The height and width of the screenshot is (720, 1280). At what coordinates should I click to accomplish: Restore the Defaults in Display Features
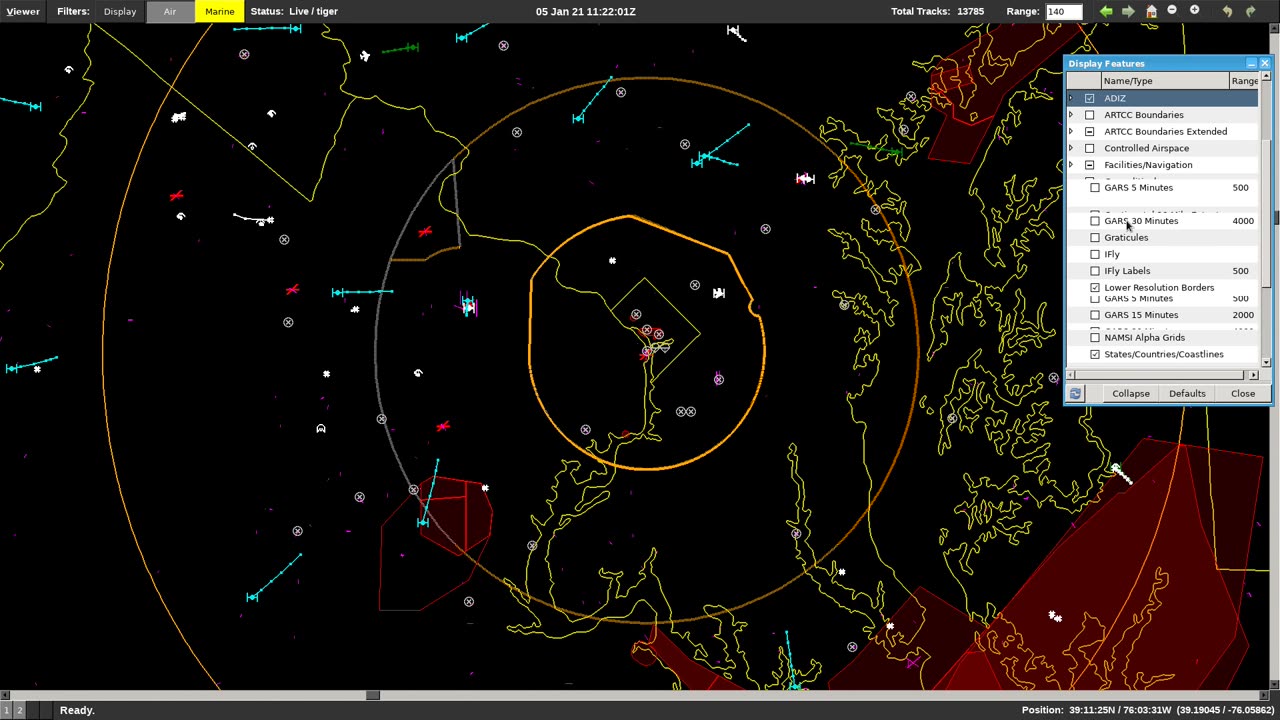pyautogui.click(x=1187, y=394)
